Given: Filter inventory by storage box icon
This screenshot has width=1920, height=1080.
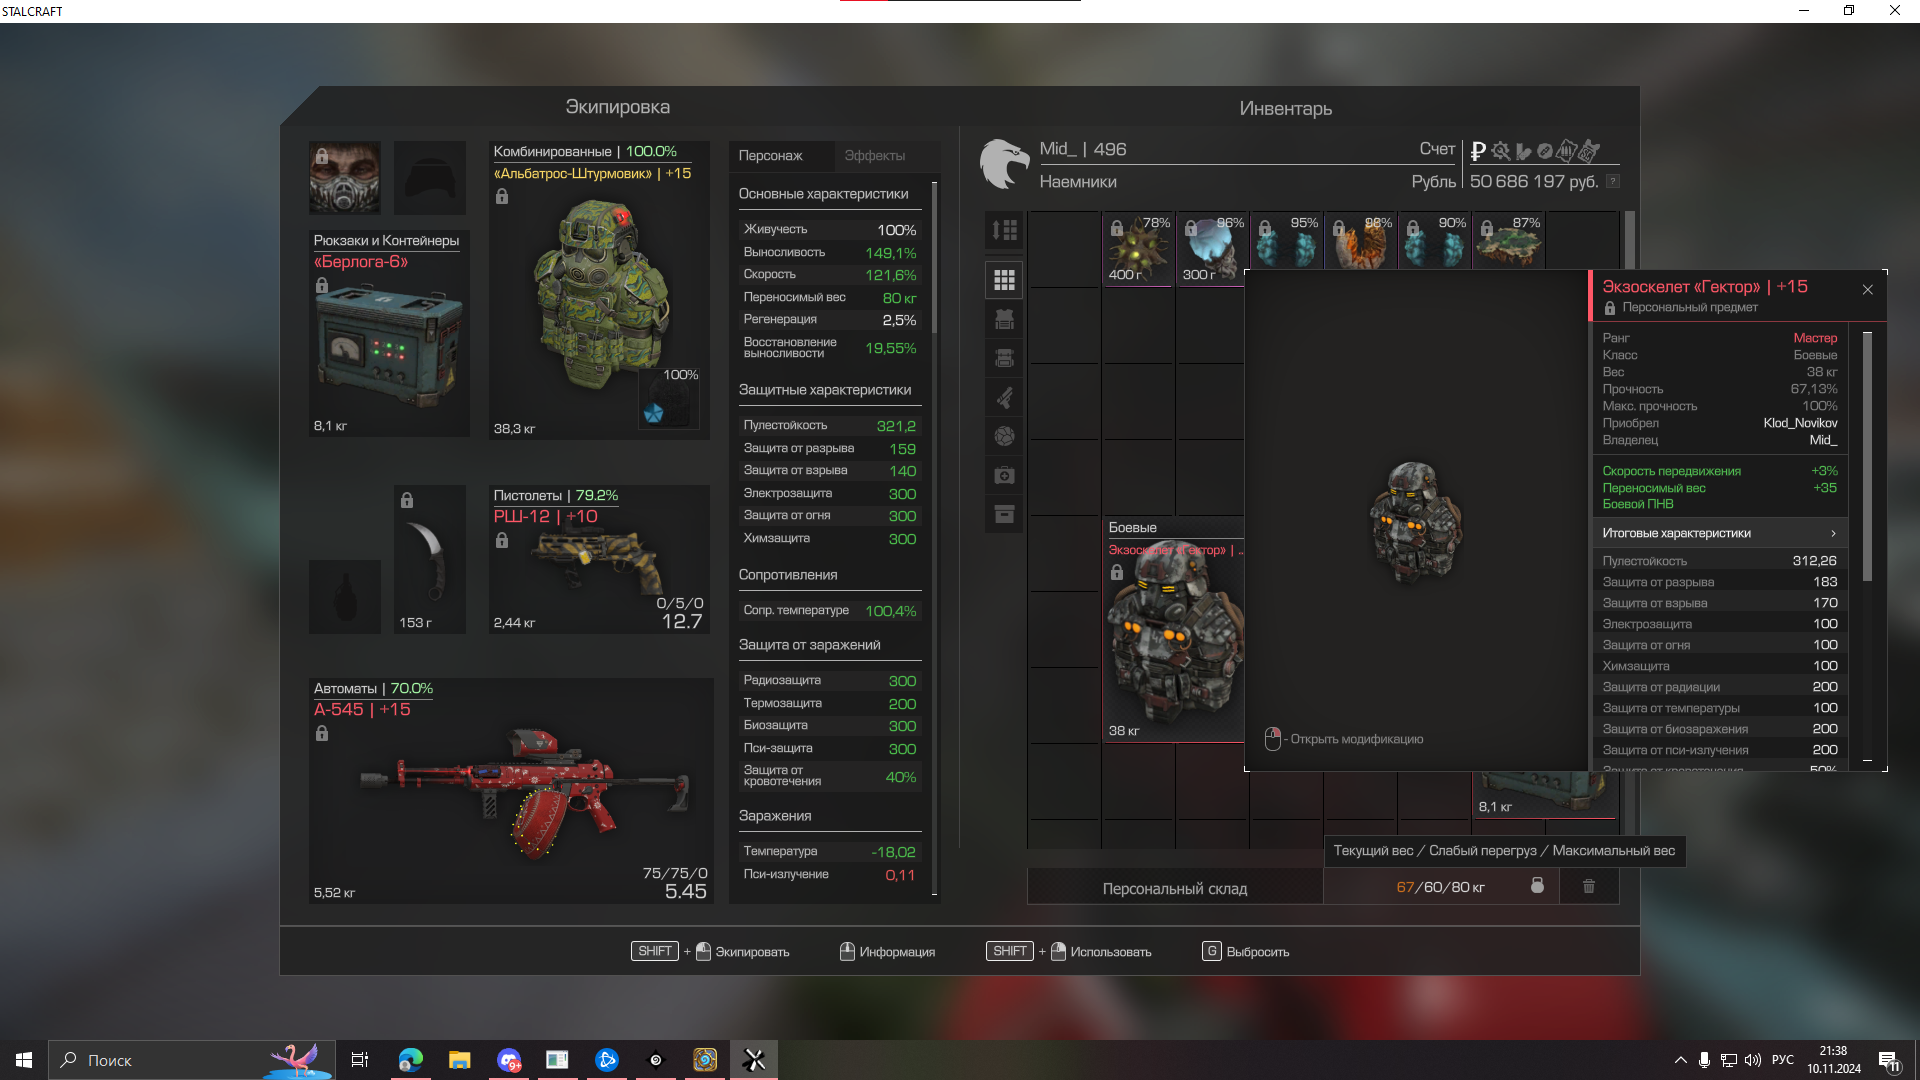Looking at the screenshot, I should tap(1004, 514).
